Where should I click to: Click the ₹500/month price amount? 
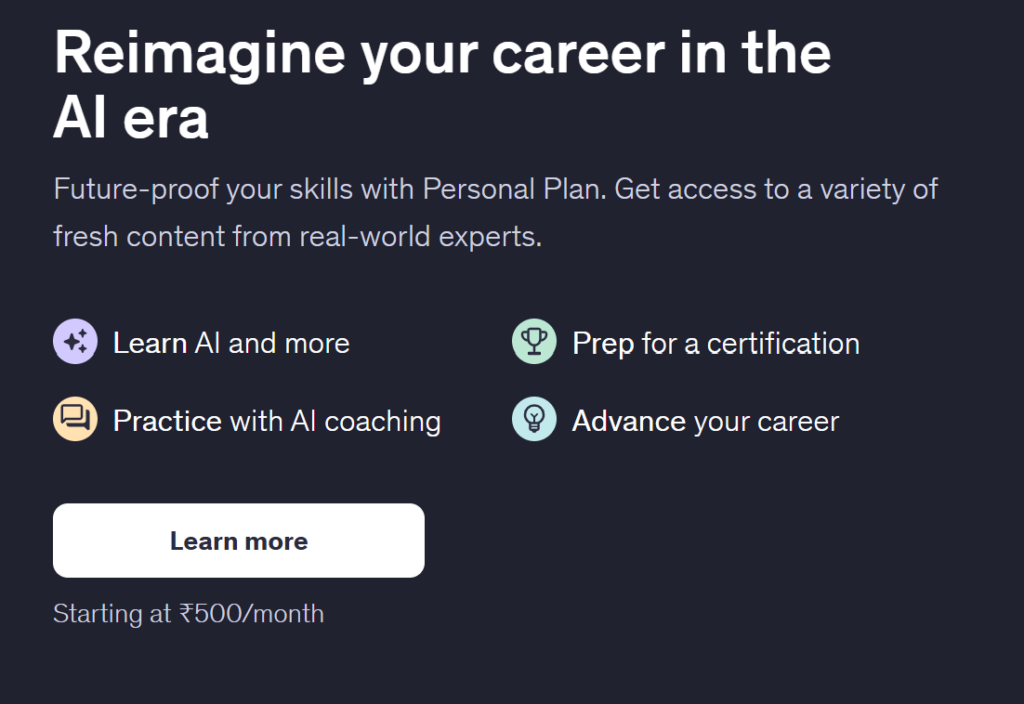(x=251, y=613)
